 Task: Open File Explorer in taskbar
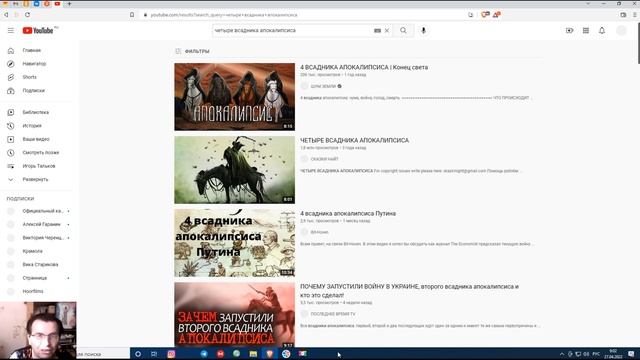[x=253, y=354]
